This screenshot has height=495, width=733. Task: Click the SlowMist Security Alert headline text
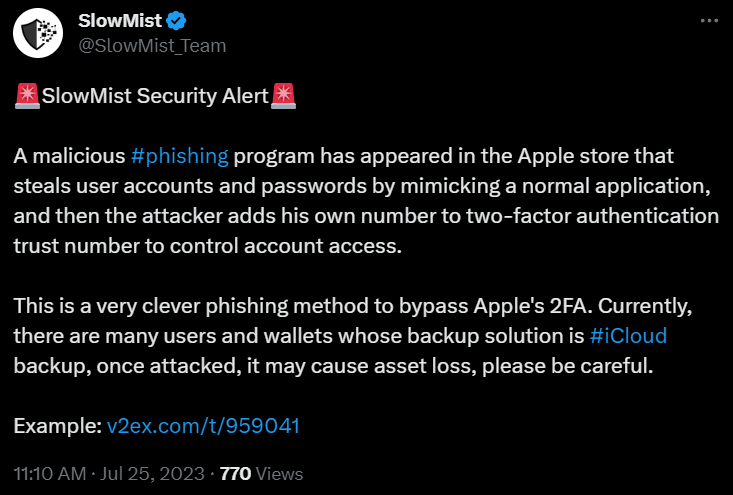pyautogui.click(x=155, y=96)
